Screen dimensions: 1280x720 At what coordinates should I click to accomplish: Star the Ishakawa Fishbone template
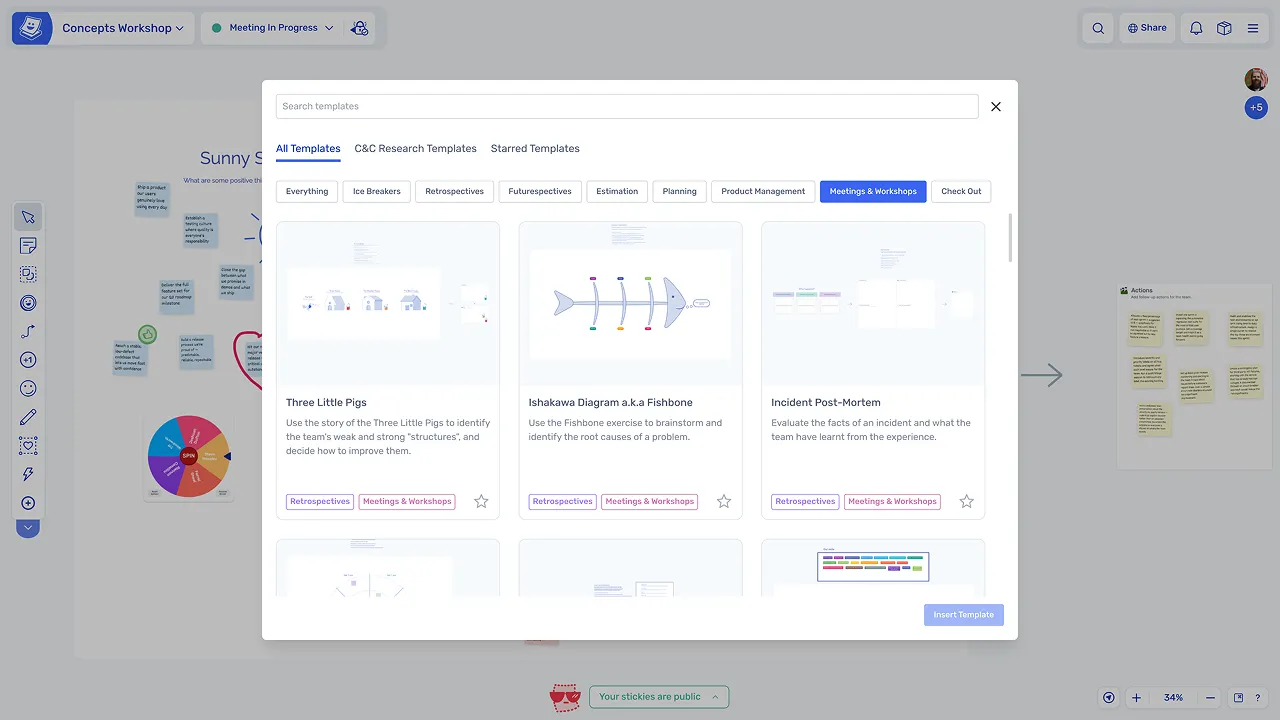[724, 501]
